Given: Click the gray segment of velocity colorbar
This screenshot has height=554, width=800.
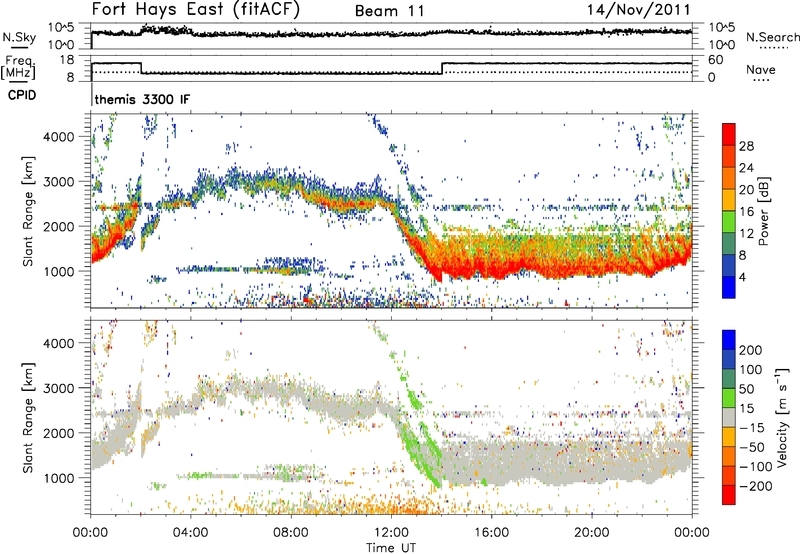Looking at the screenshot, I should coord(729,418).
